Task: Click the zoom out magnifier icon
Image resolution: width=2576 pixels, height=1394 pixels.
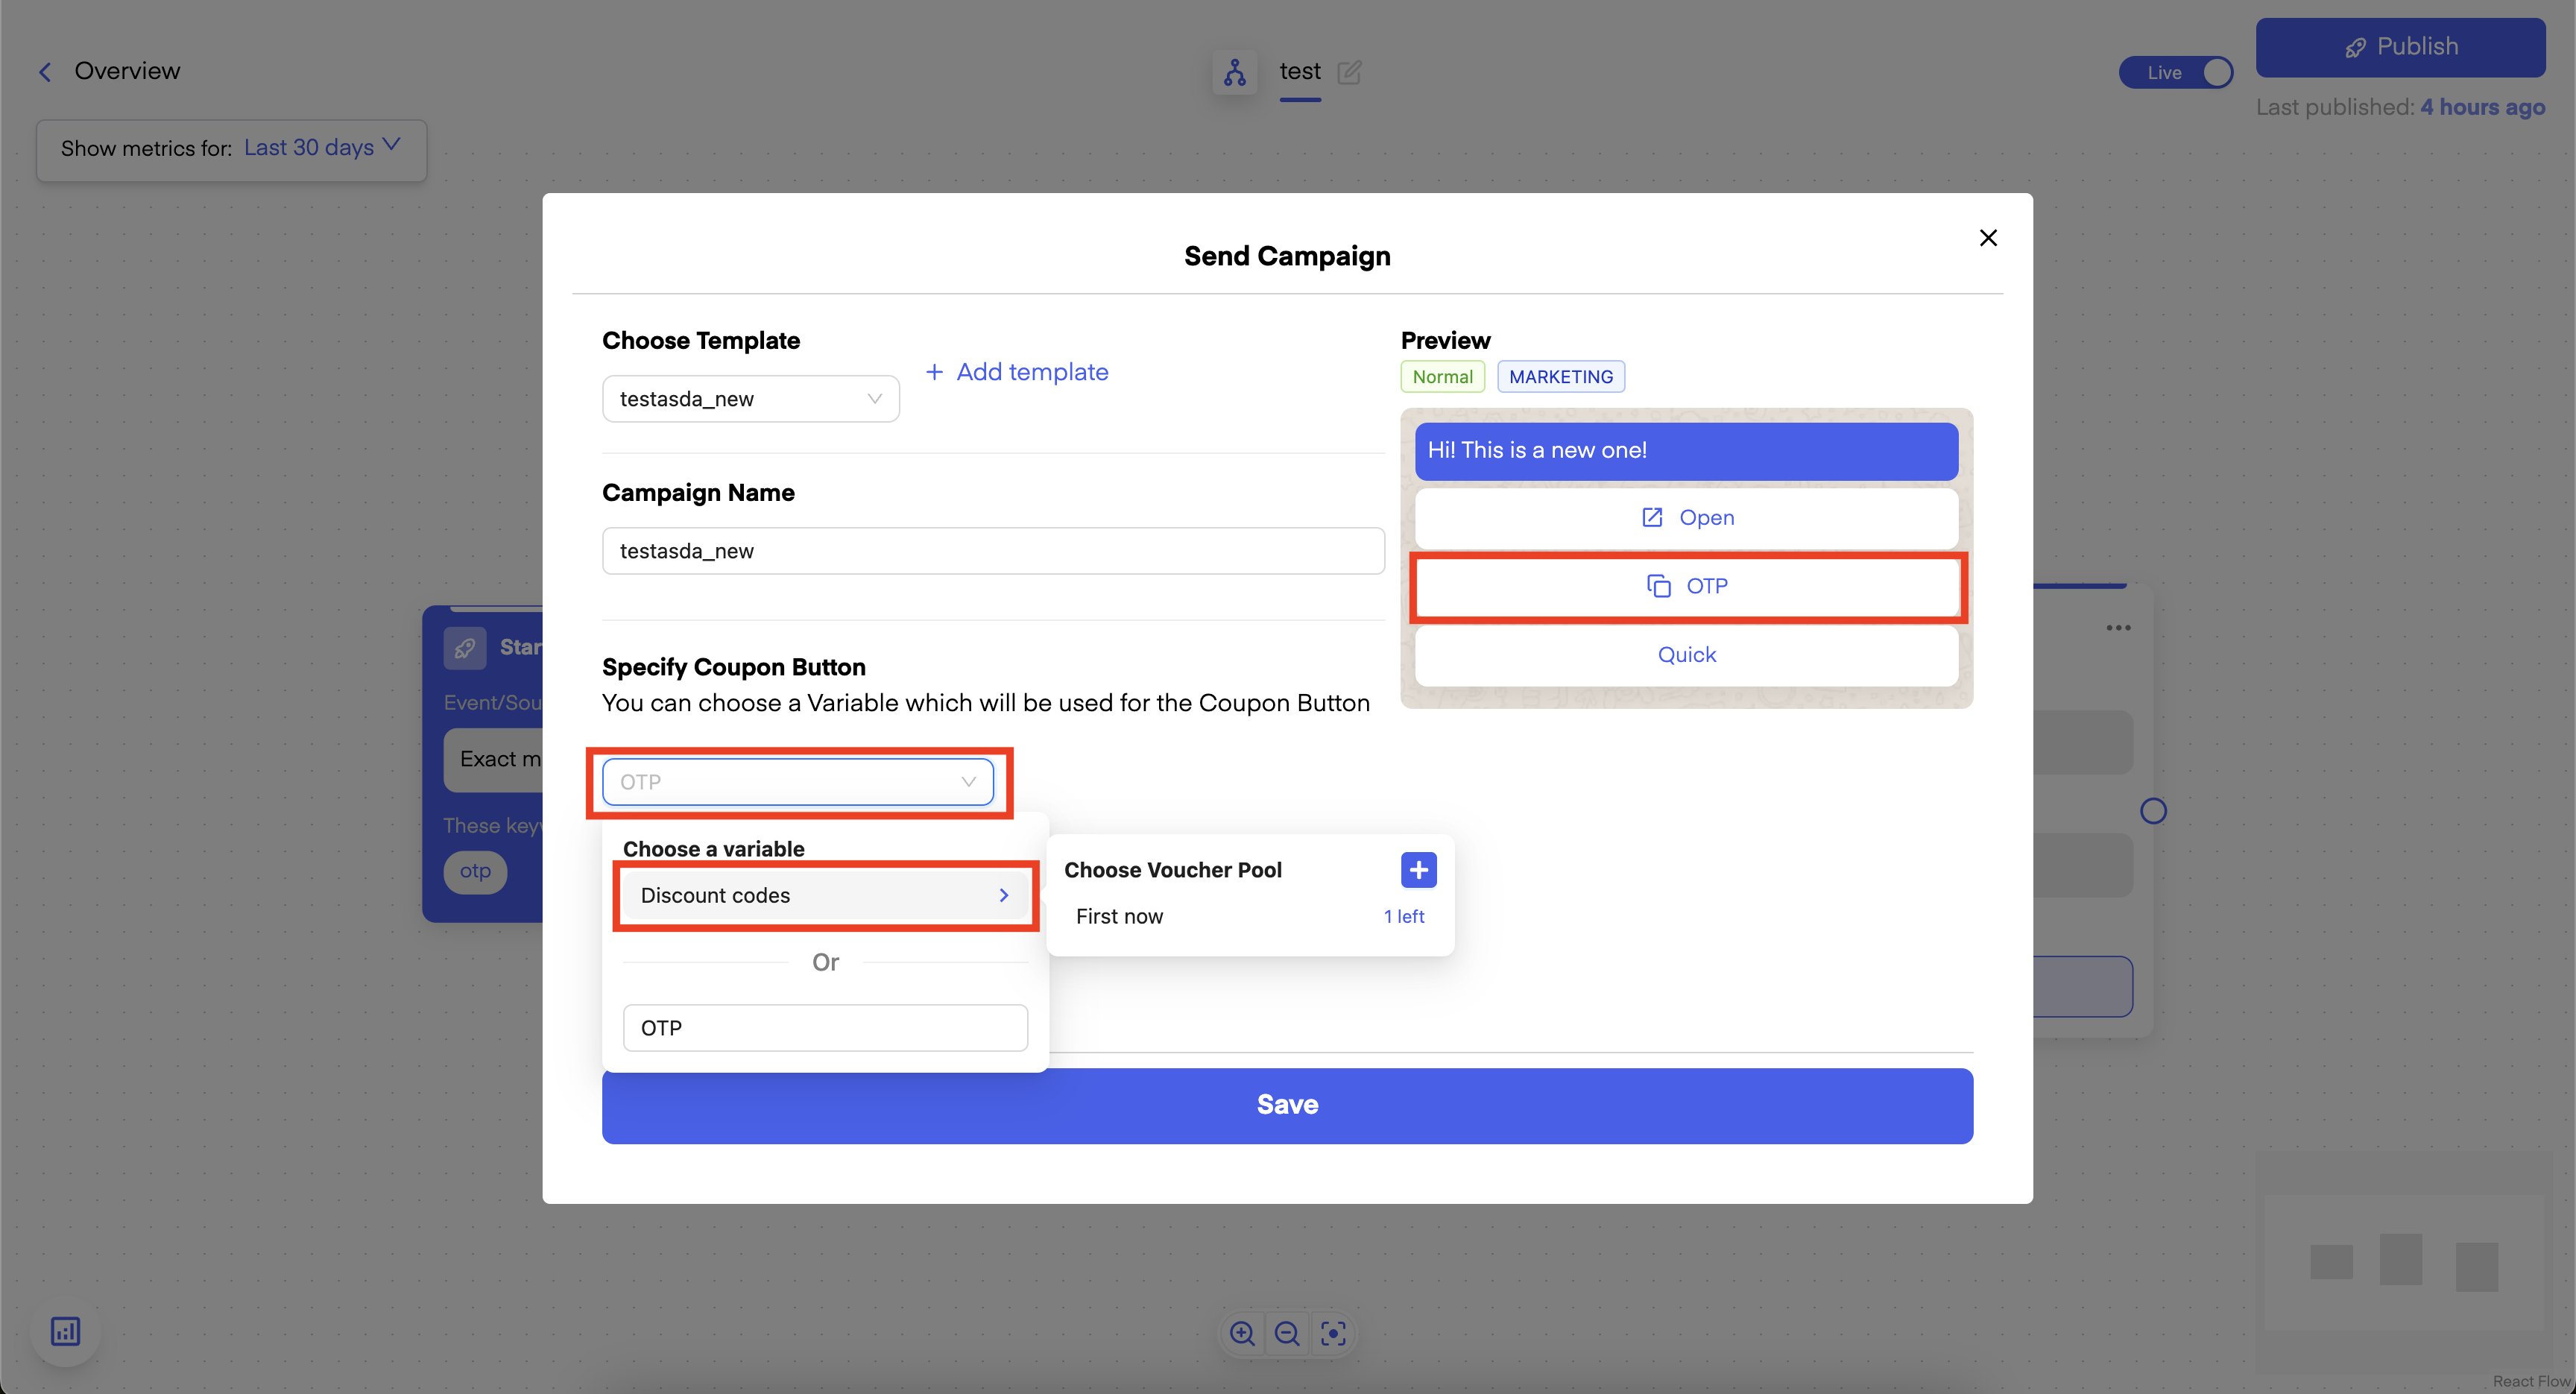Action: pyautogui.click(x=1287, y=1333)
